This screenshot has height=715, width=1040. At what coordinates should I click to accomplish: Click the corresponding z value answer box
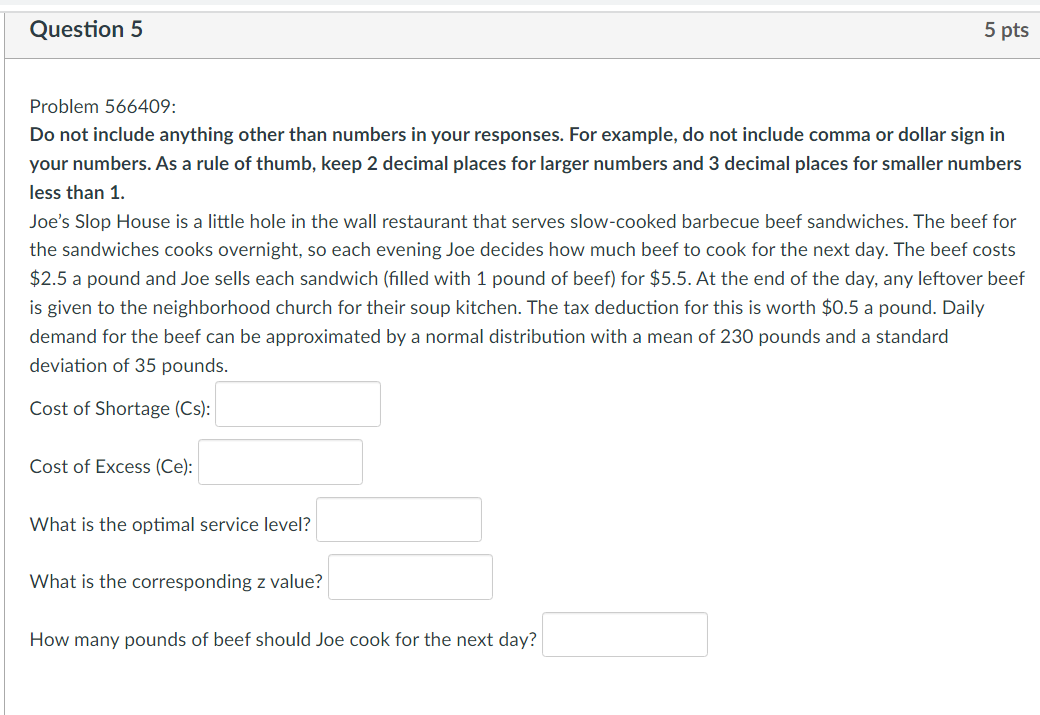click(410, 577)
